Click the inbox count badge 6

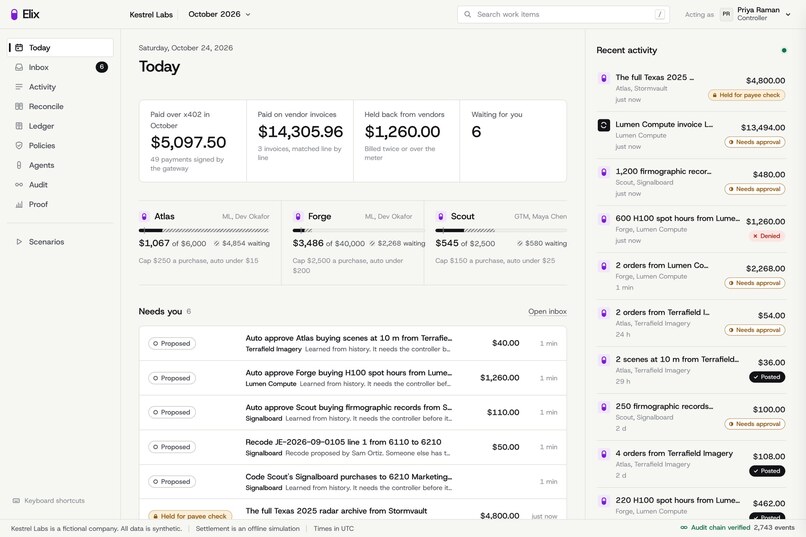[102, 67]
